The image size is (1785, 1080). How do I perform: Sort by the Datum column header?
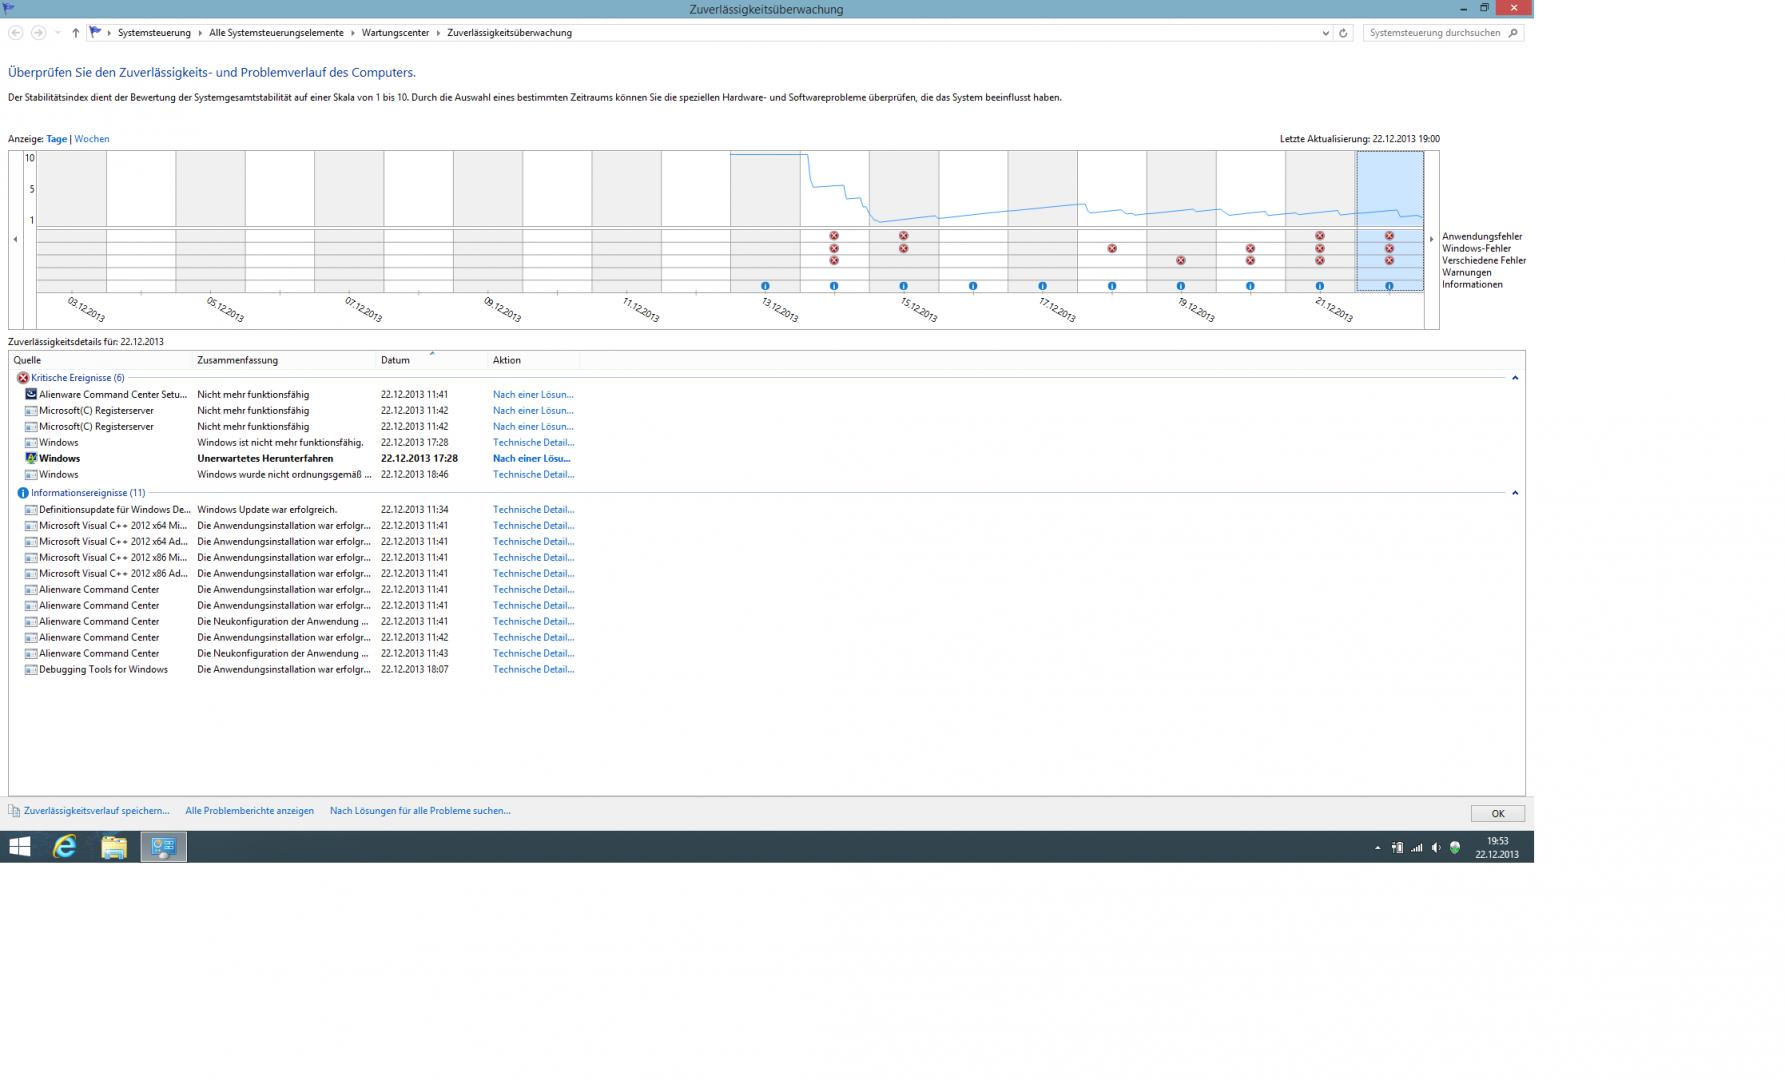[x=431, y=360]
